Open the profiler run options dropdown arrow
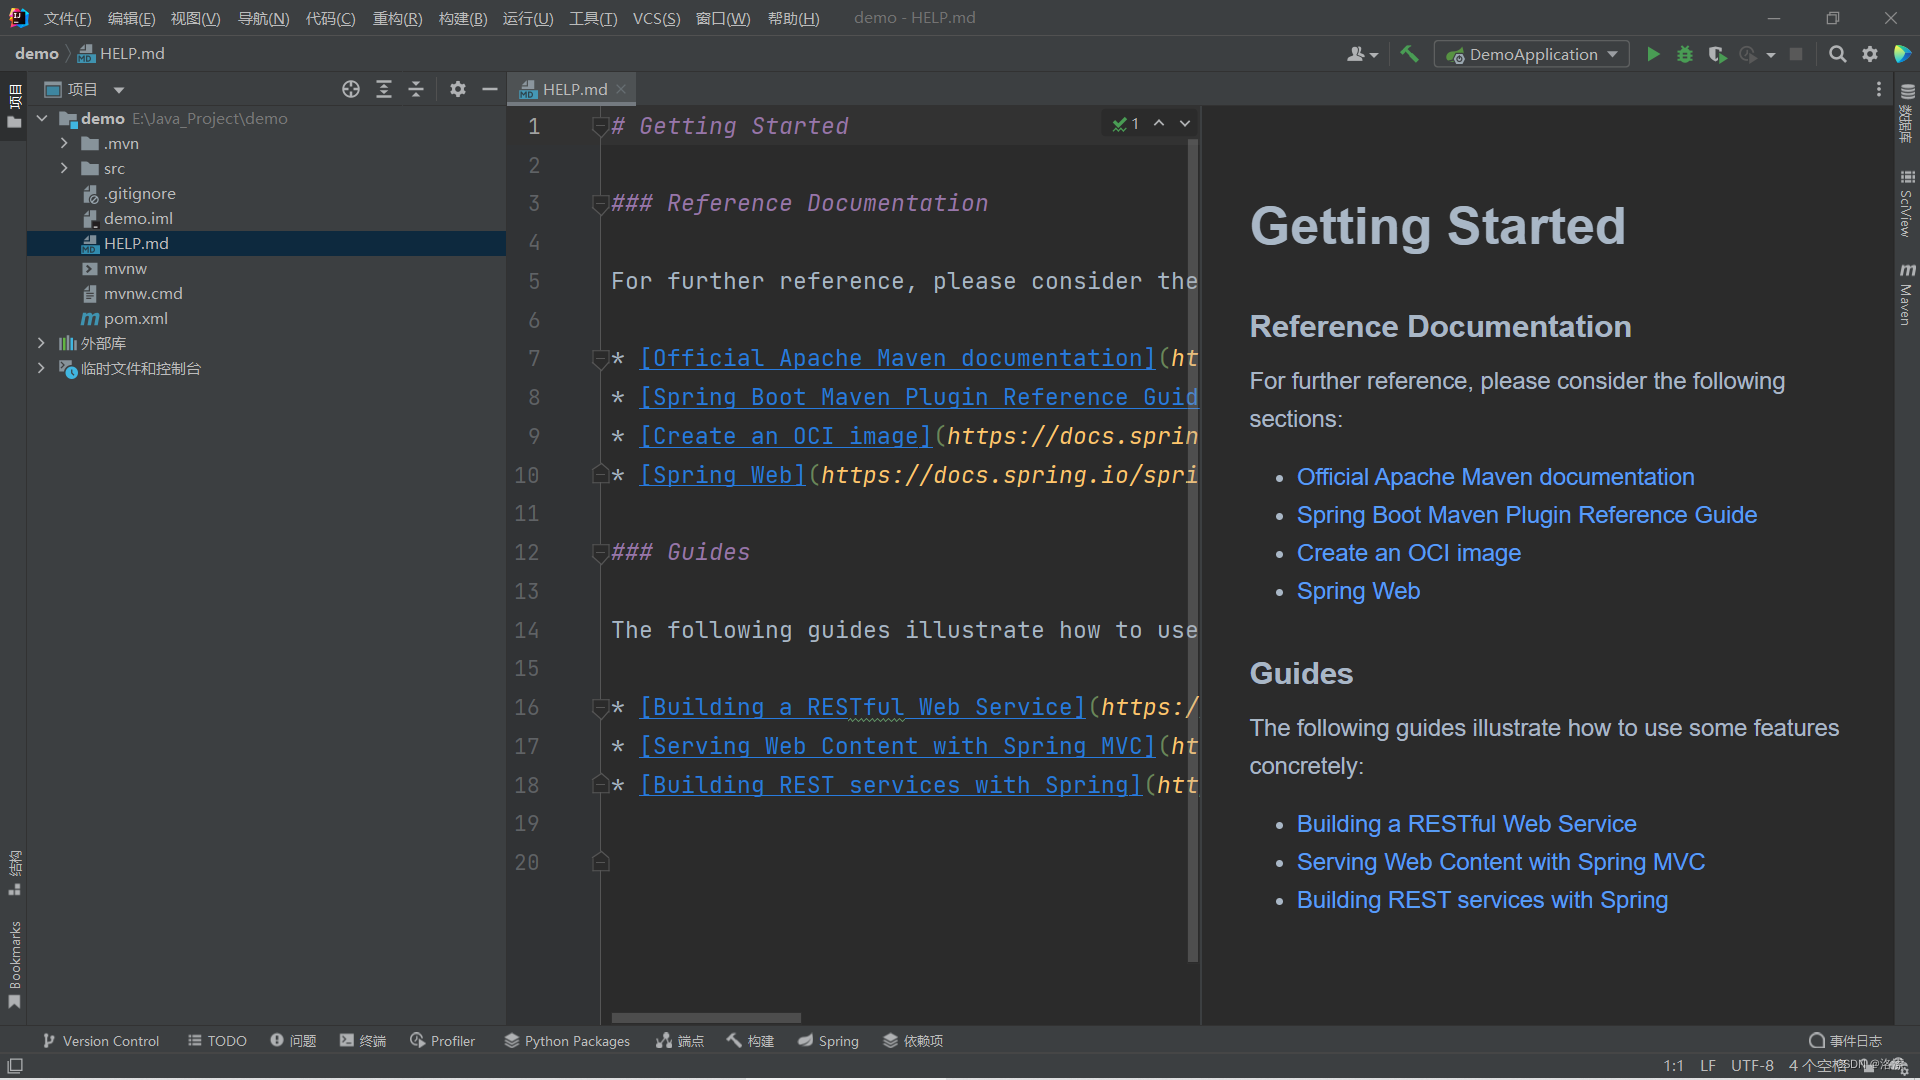The width and height of the screenshot is (1920, 1080). tap(1771, 55)
